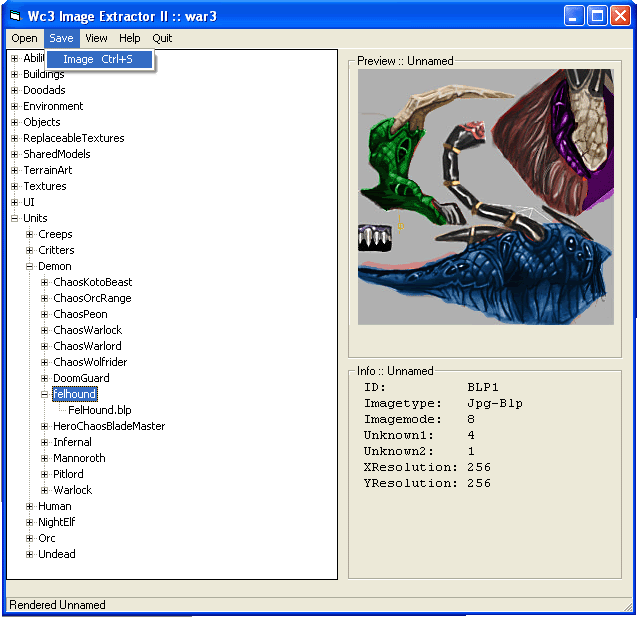Expand the Pitlord node
Screen dimensions: 638x618
pyautogui.click(x=44, y=474)
